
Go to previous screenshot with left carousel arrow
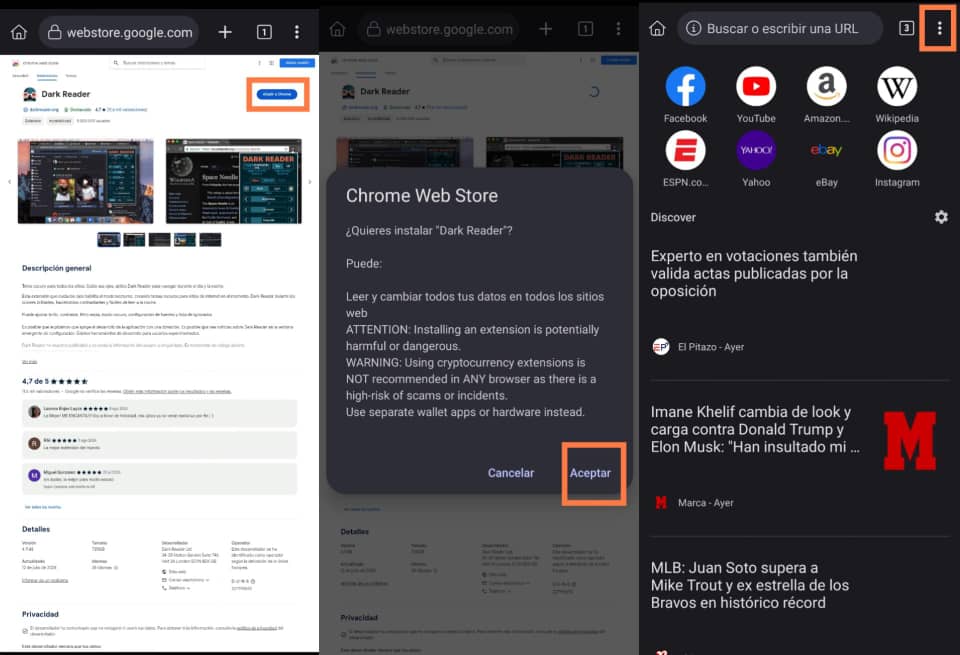click(9, 182)
